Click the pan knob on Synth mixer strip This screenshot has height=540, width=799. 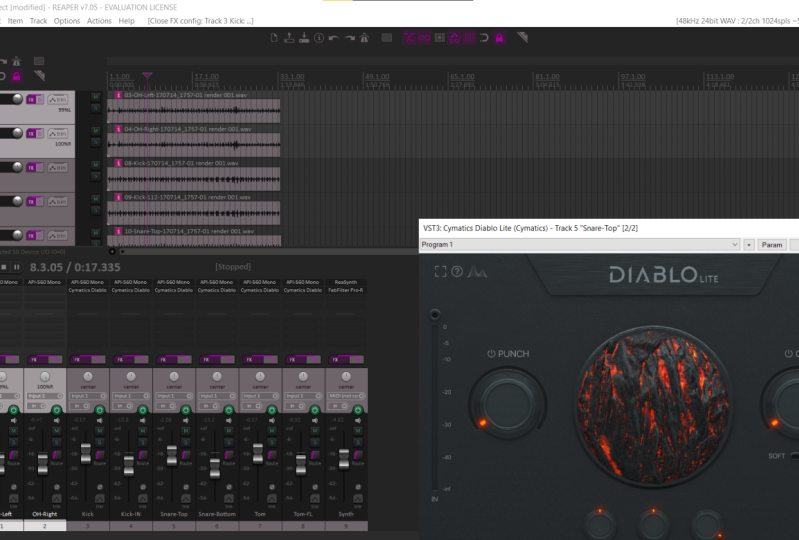[x=346, y=376]
